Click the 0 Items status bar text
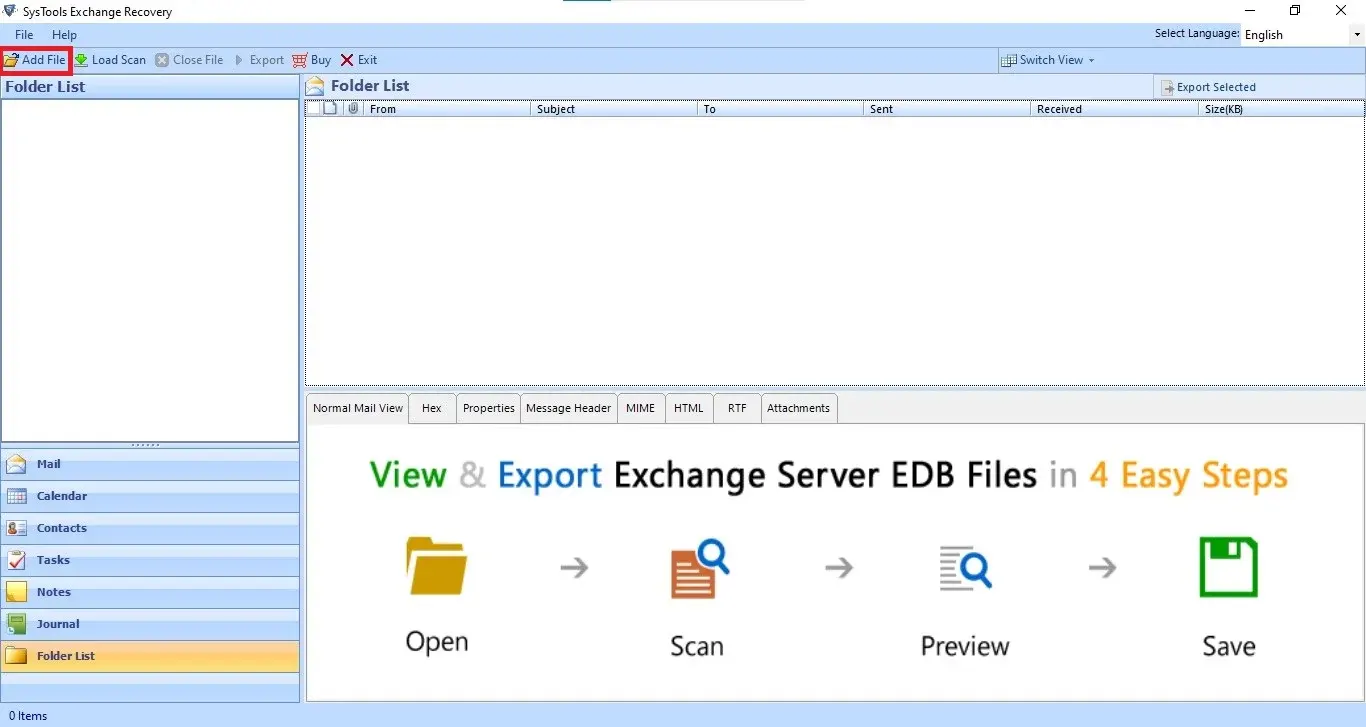 tap(28, 716)
